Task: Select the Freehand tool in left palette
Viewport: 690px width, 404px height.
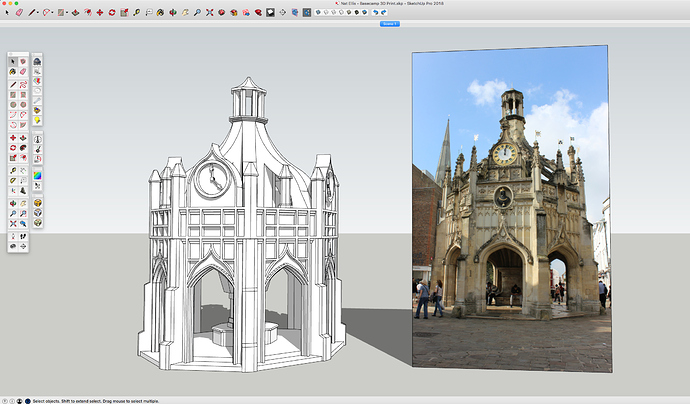Action: (x=24, y=84)
